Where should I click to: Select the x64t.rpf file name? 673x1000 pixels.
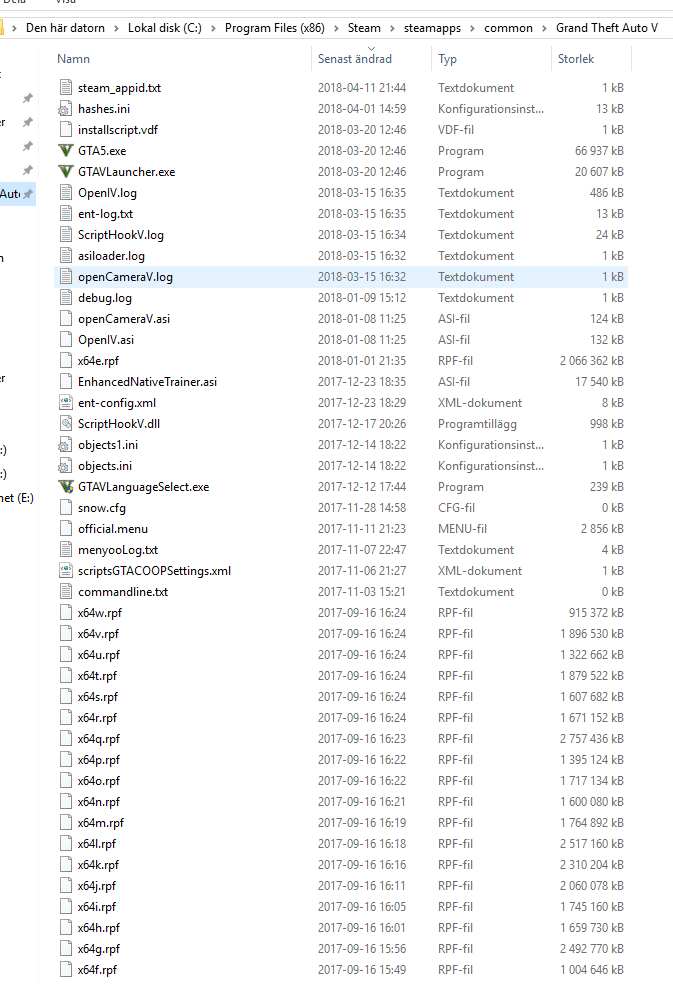98,676
